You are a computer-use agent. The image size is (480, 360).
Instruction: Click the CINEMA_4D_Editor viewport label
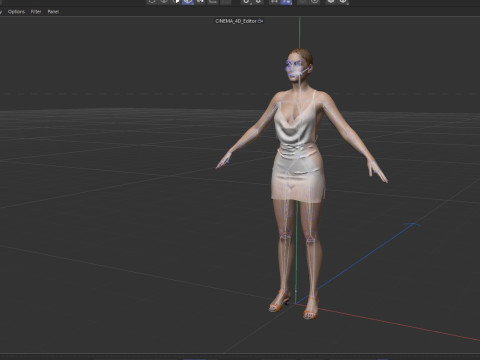pyautogui.click(x=236, y=21)
